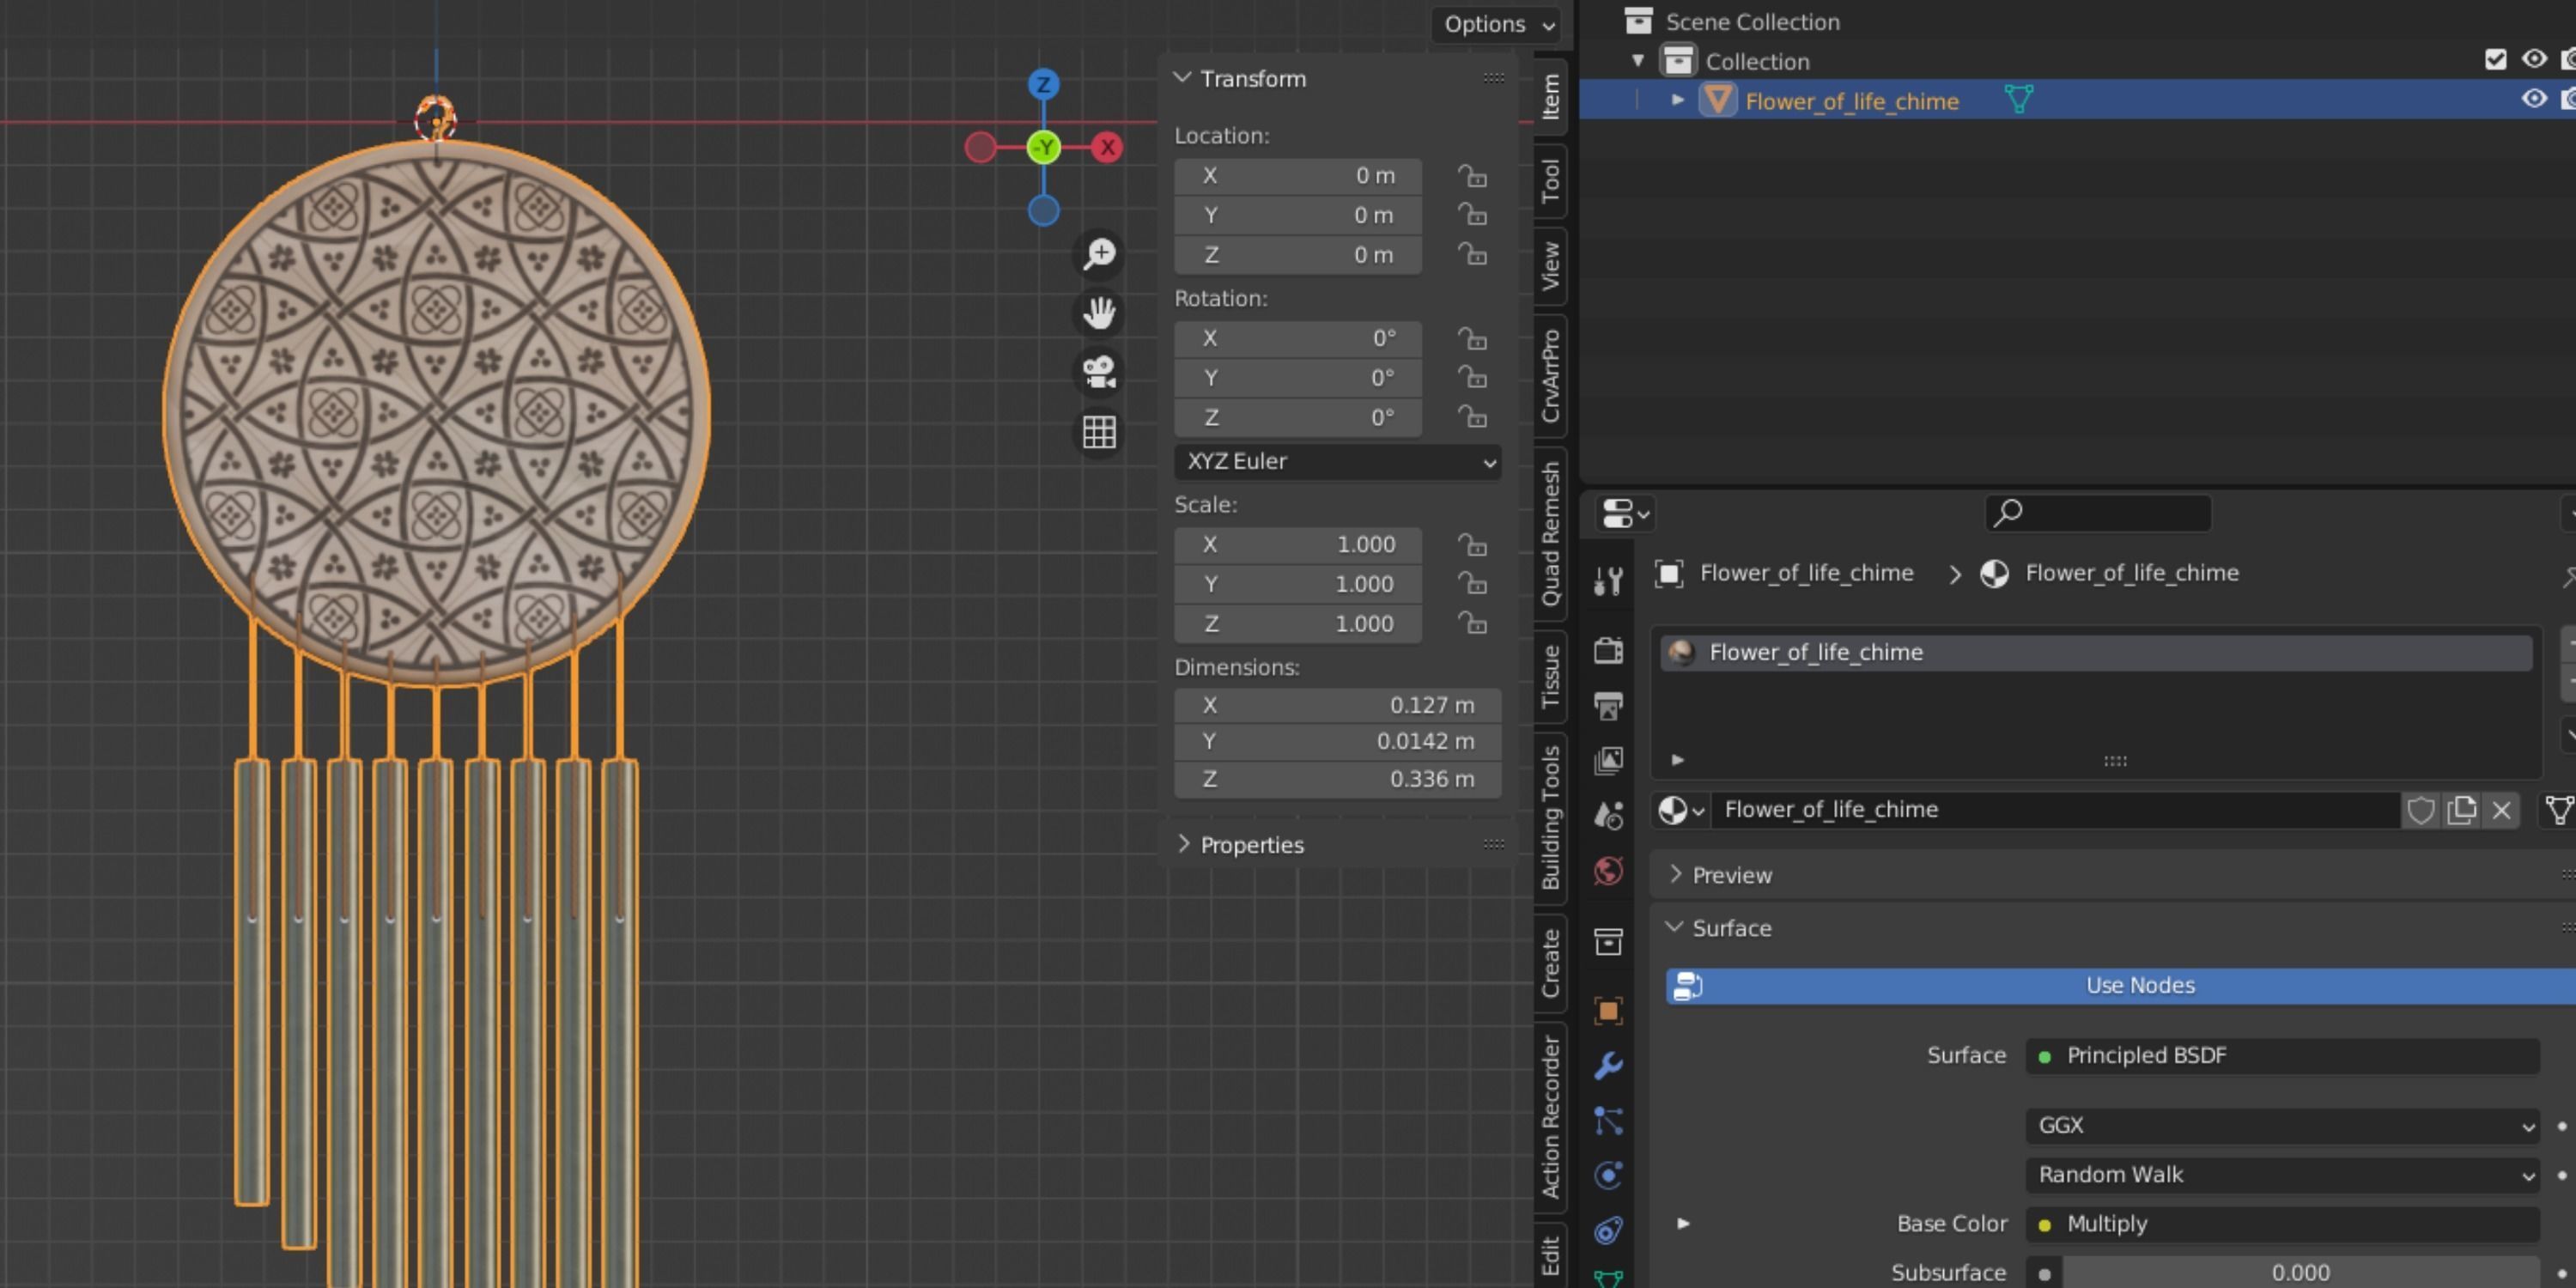Switch to the Tool sidebar tab
Screen dimensions: 2576x1288
pyautogui.click(x=1550, y=181)
